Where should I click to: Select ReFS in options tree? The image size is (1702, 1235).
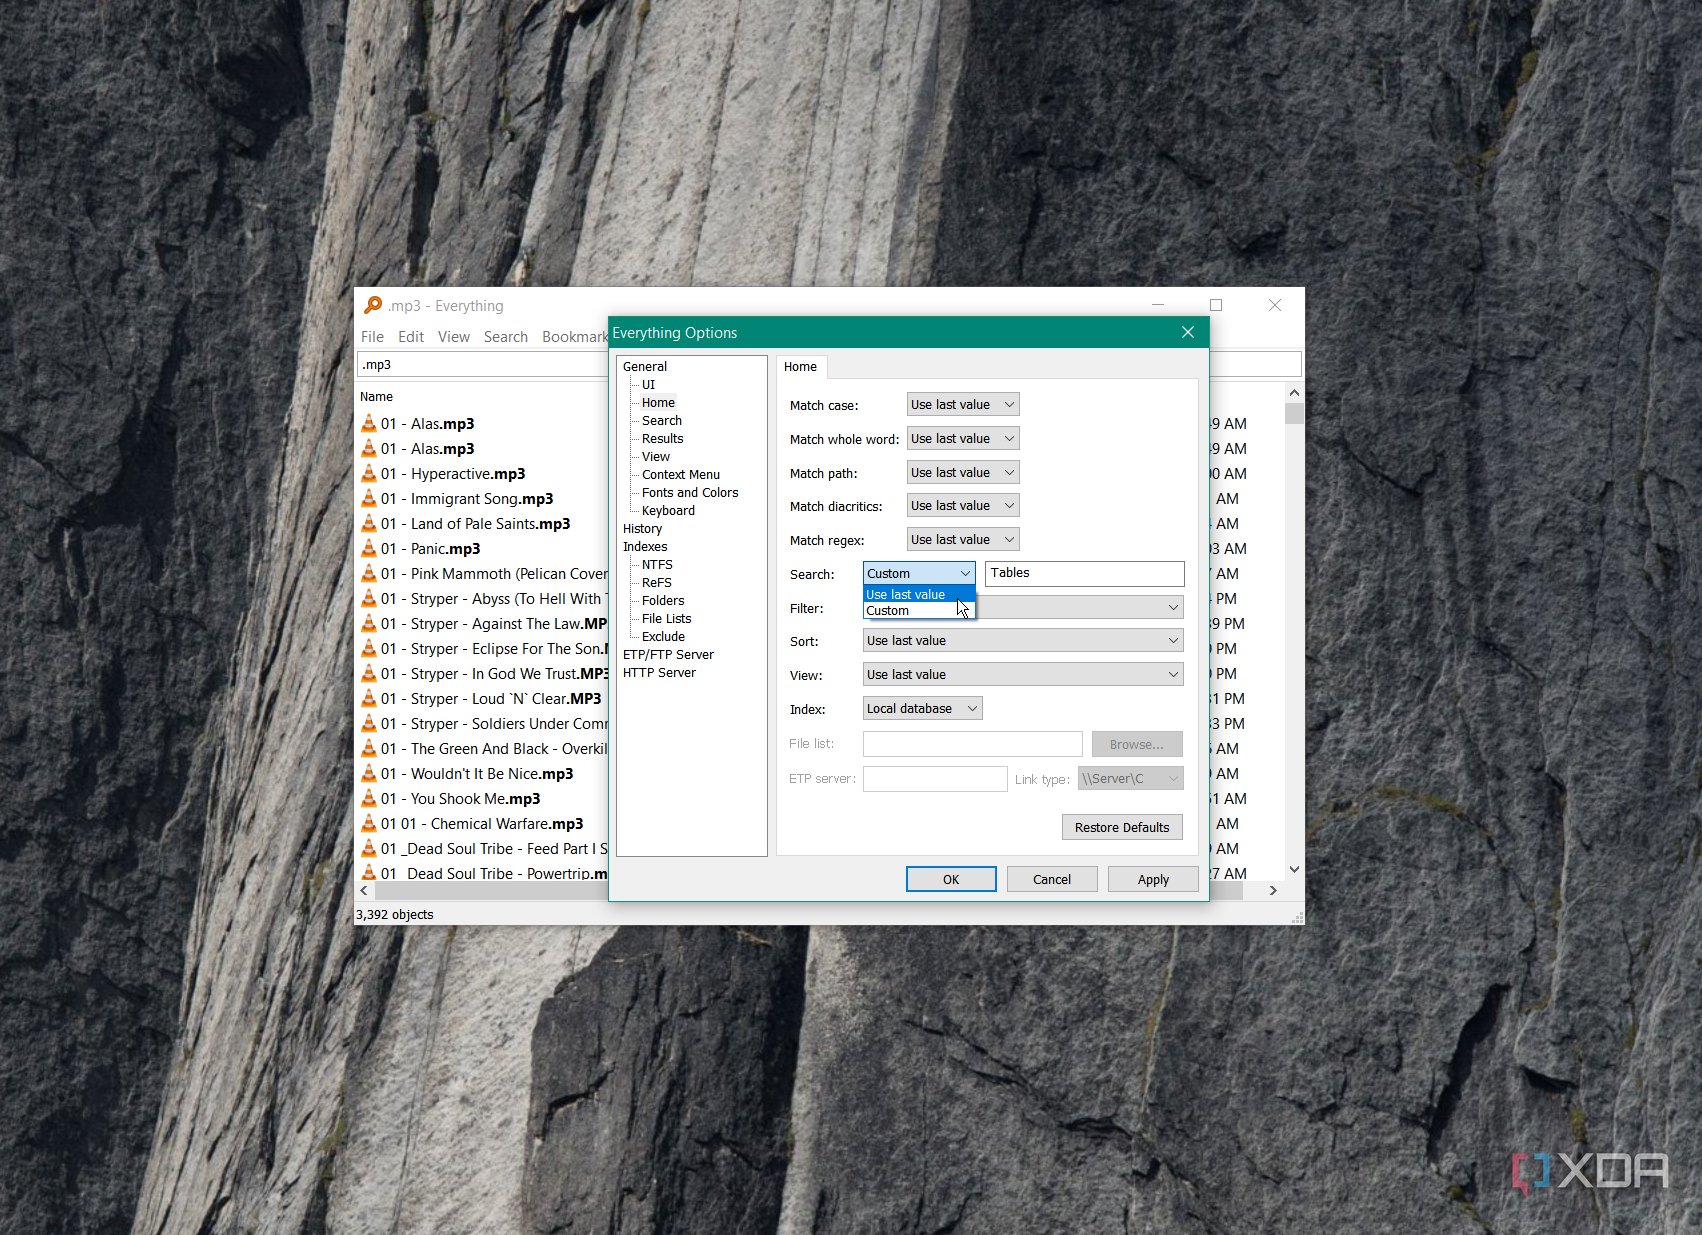pos(657,583)
